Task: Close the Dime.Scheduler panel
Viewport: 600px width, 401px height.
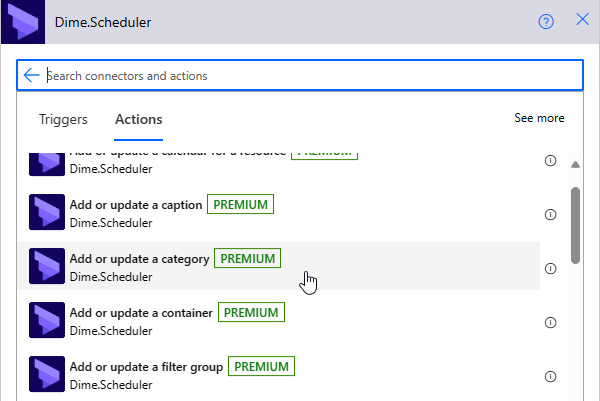Action: 583,20
